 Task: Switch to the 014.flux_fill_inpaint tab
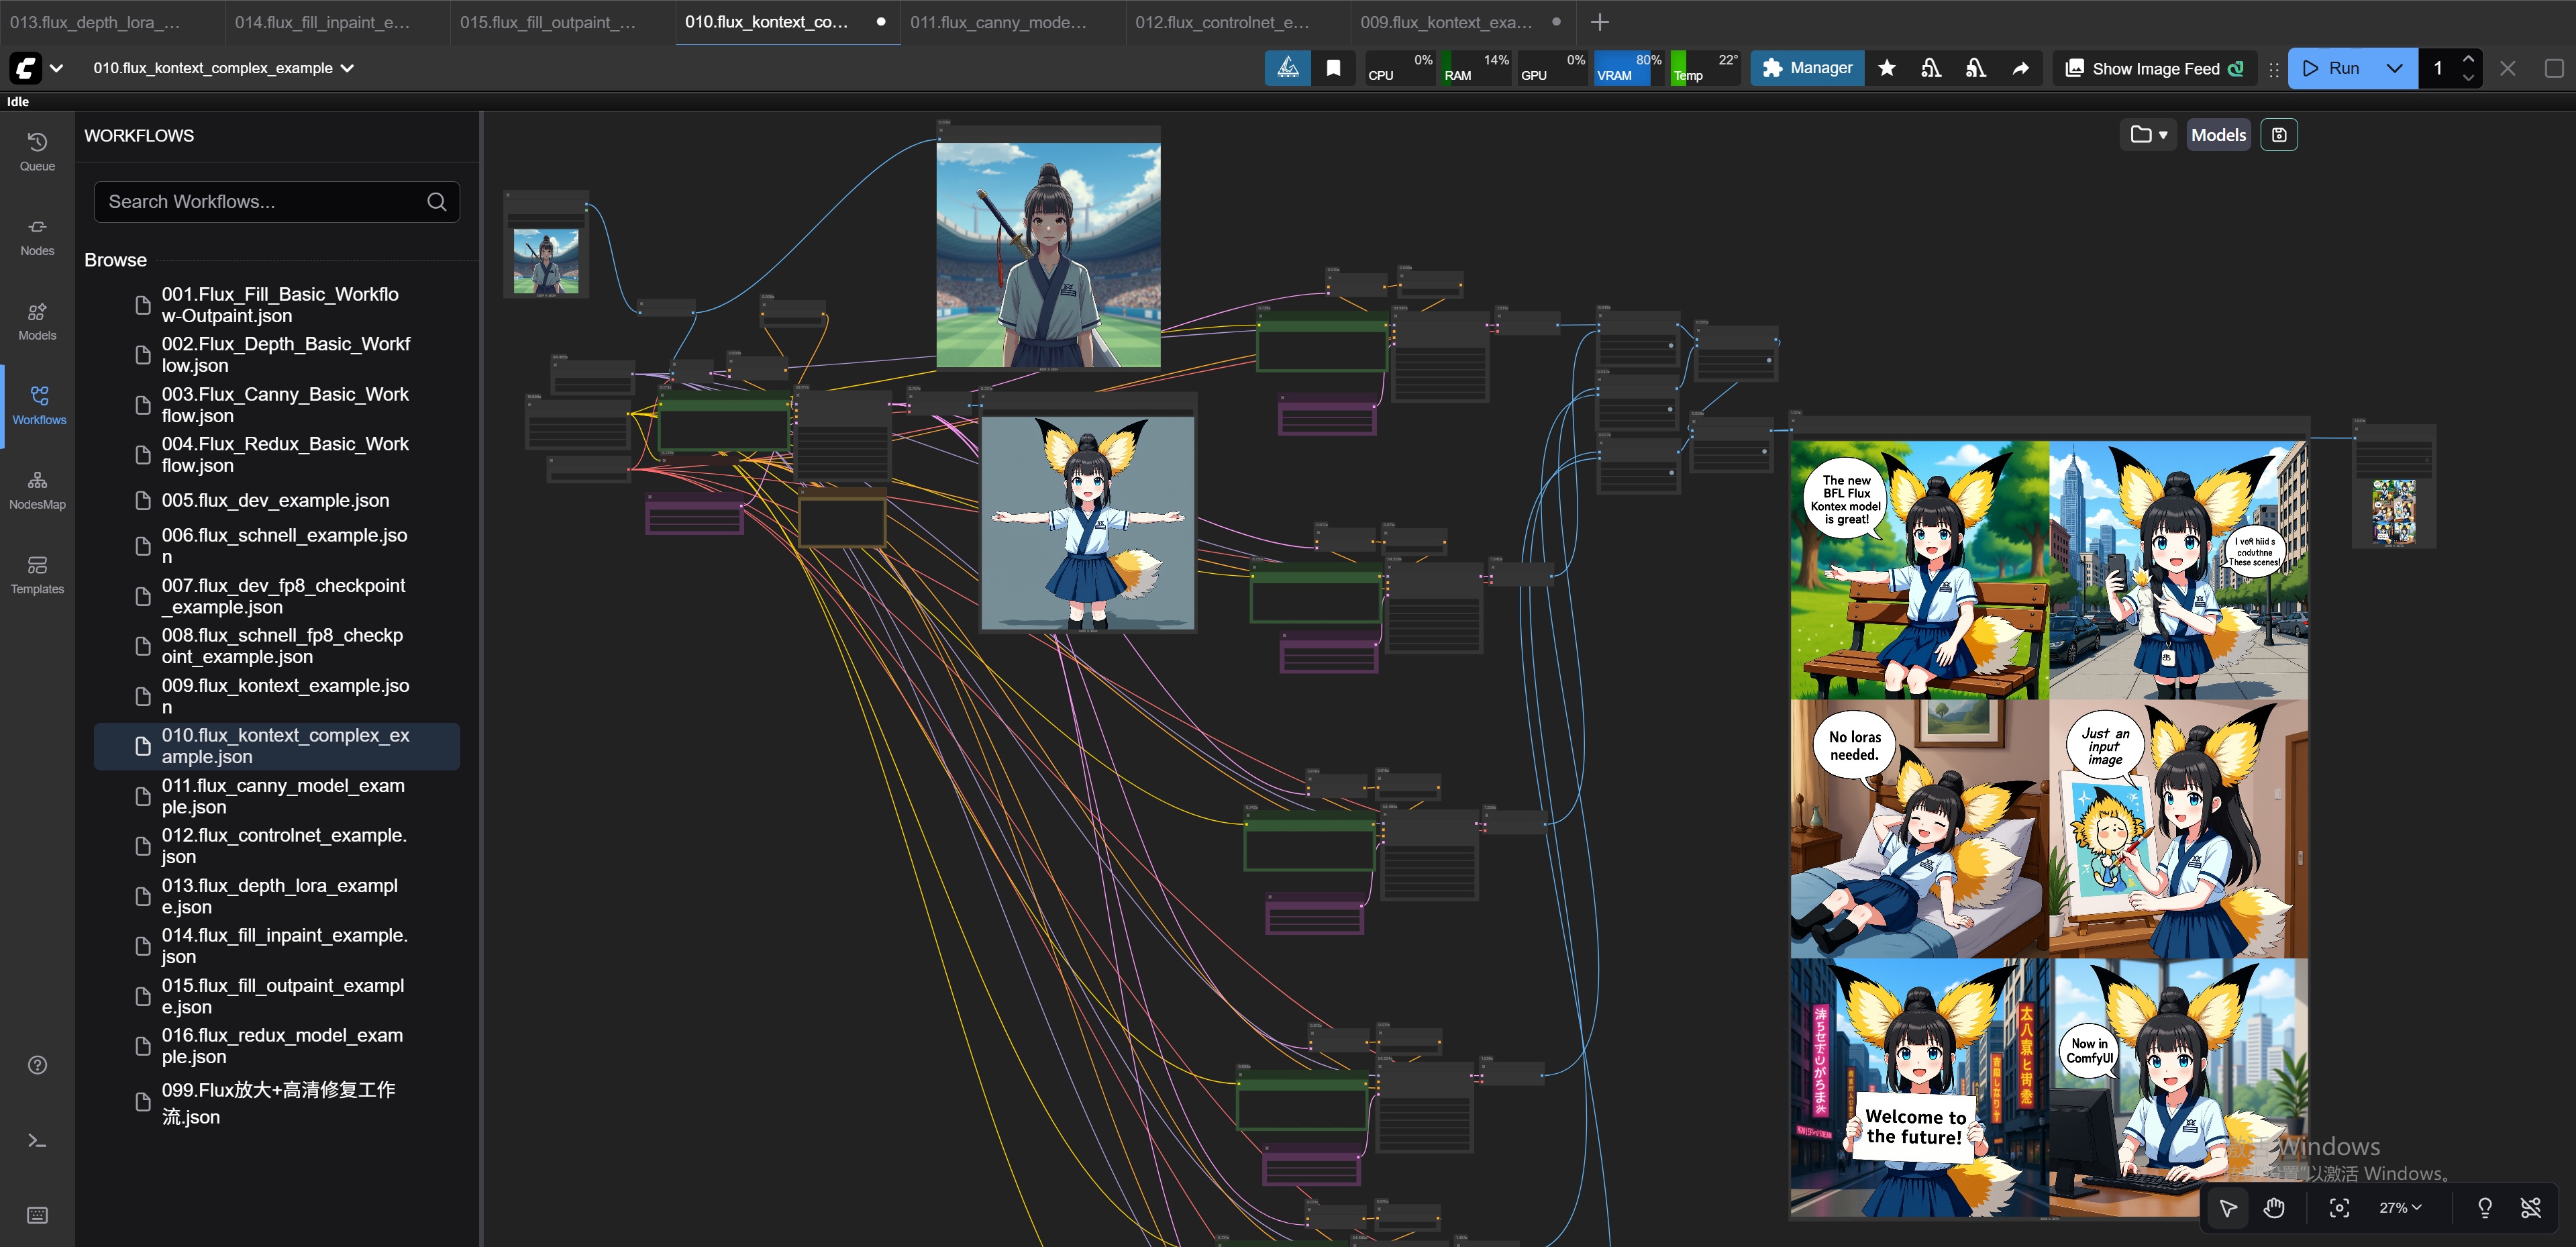click(322, 22)
